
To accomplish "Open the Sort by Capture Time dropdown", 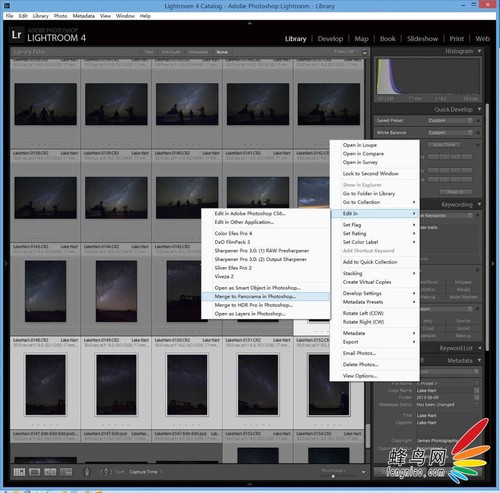I will pos(145,472).
